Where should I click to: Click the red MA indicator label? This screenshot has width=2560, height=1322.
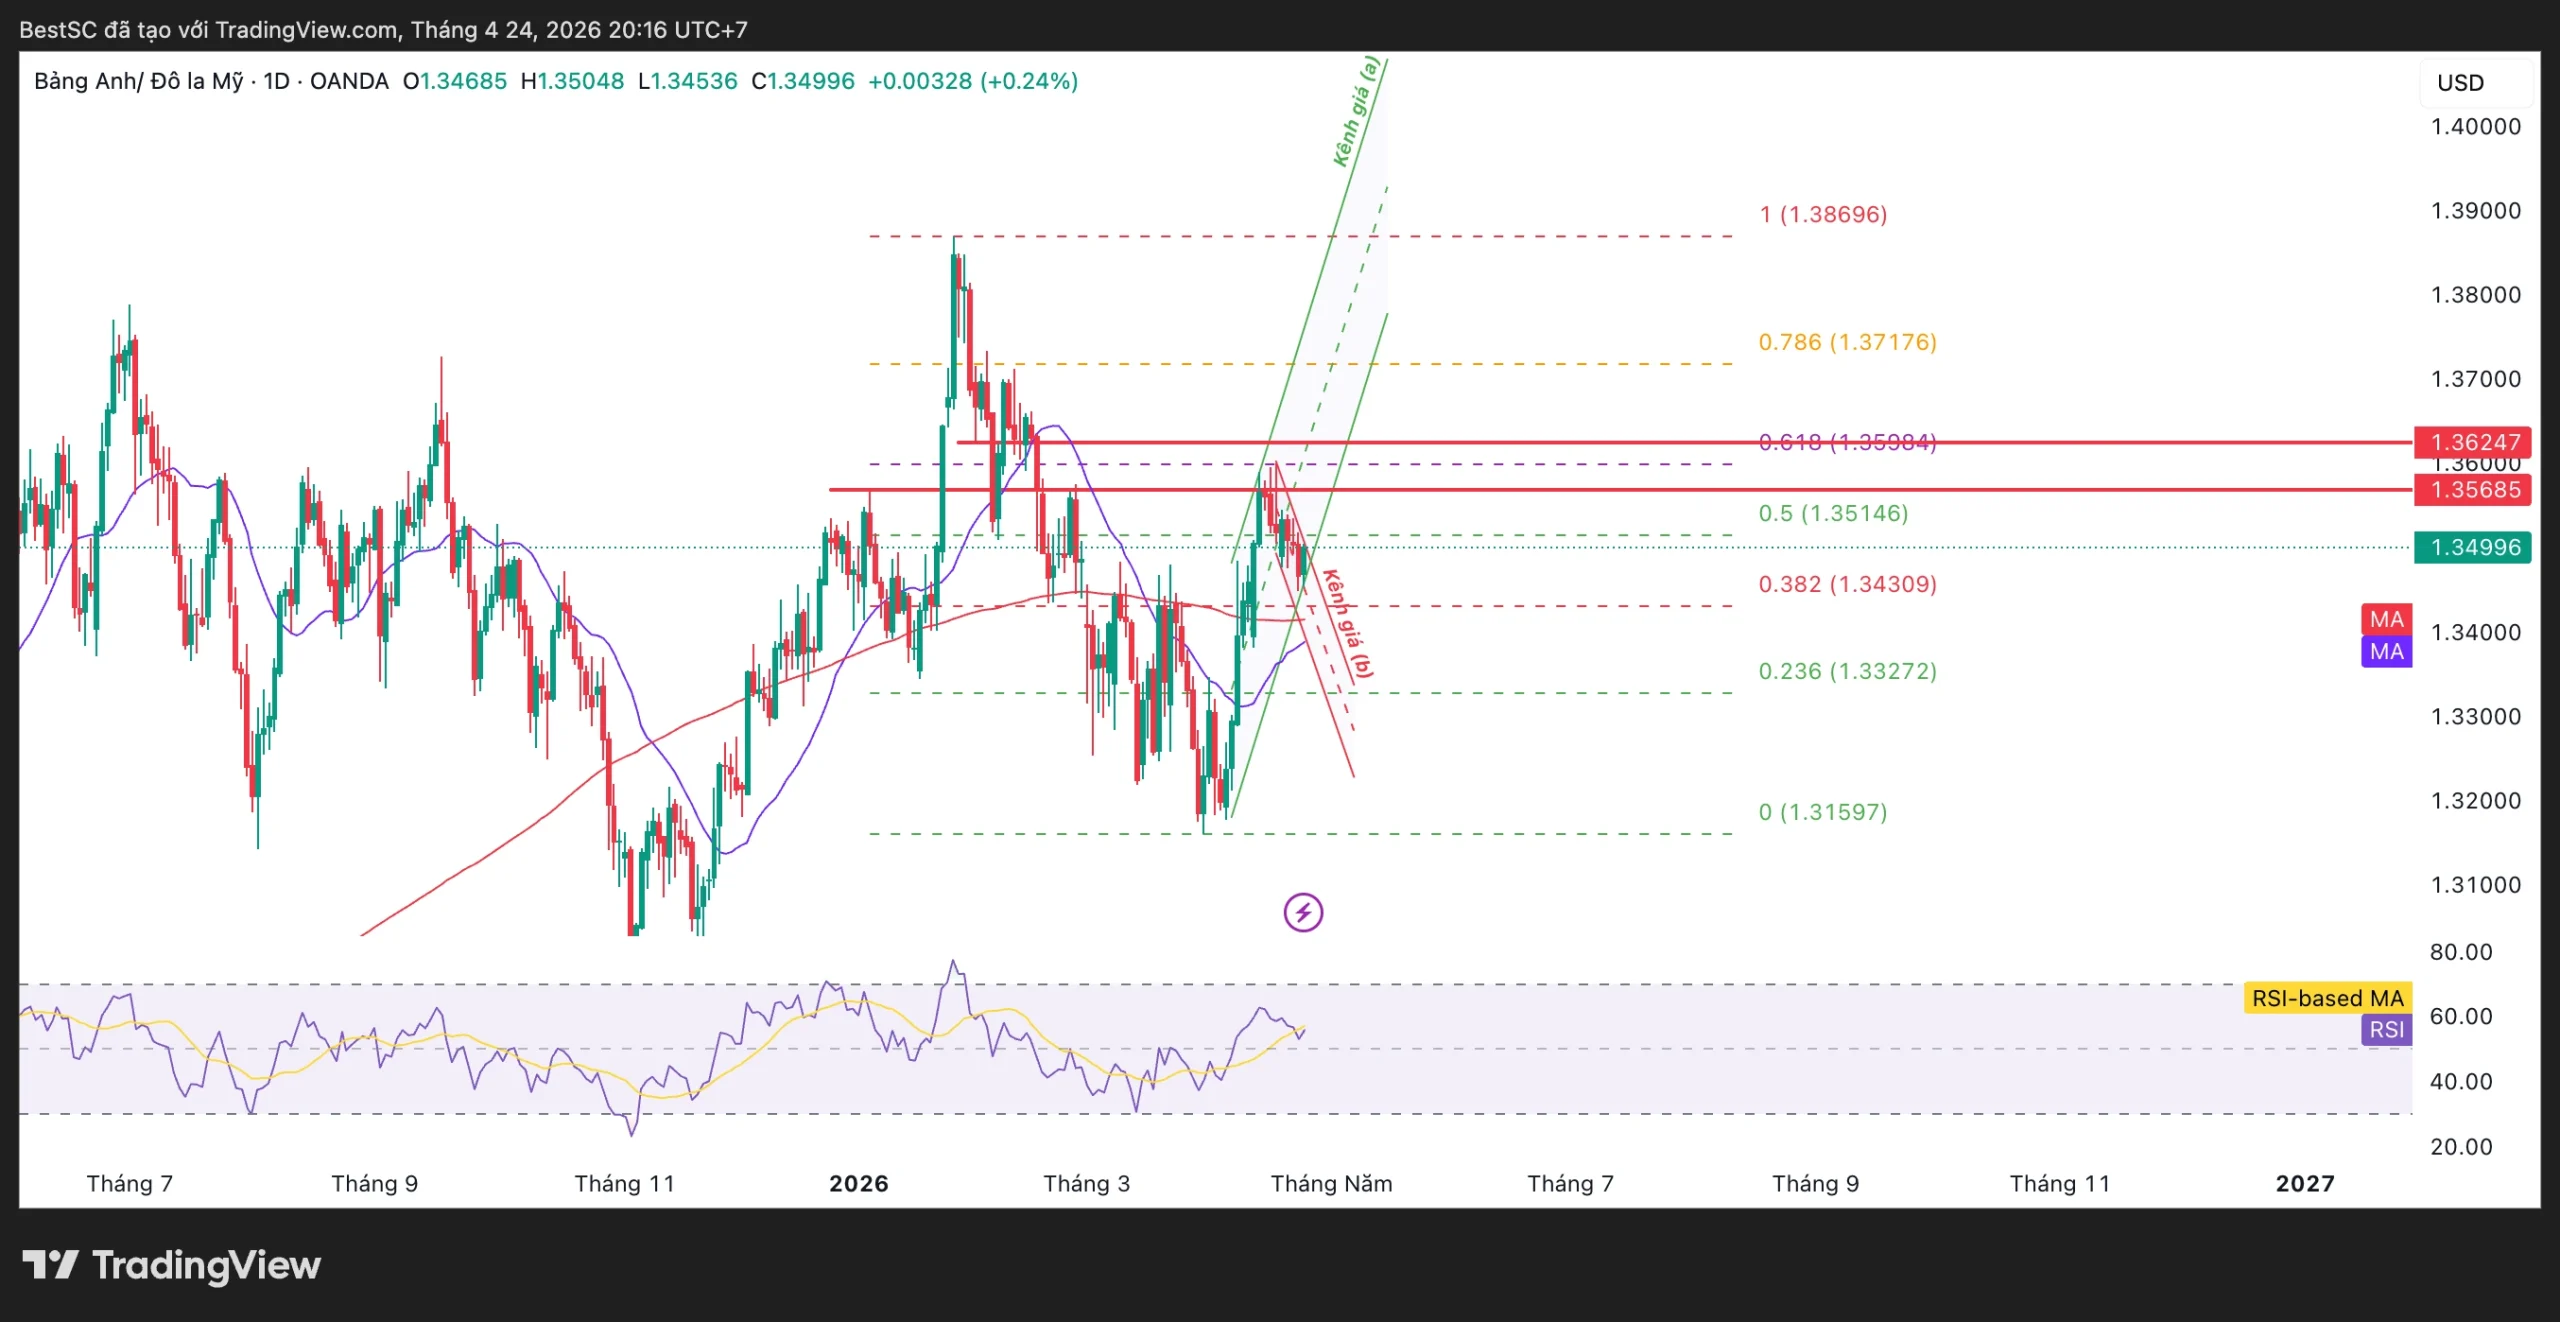pos(2386,619)
